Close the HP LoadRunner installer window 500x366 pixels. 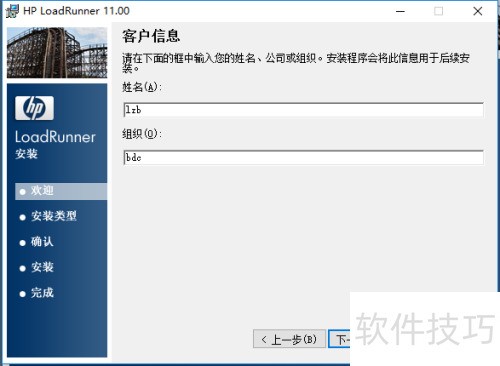pyautogui.click(x=478, y=11)
